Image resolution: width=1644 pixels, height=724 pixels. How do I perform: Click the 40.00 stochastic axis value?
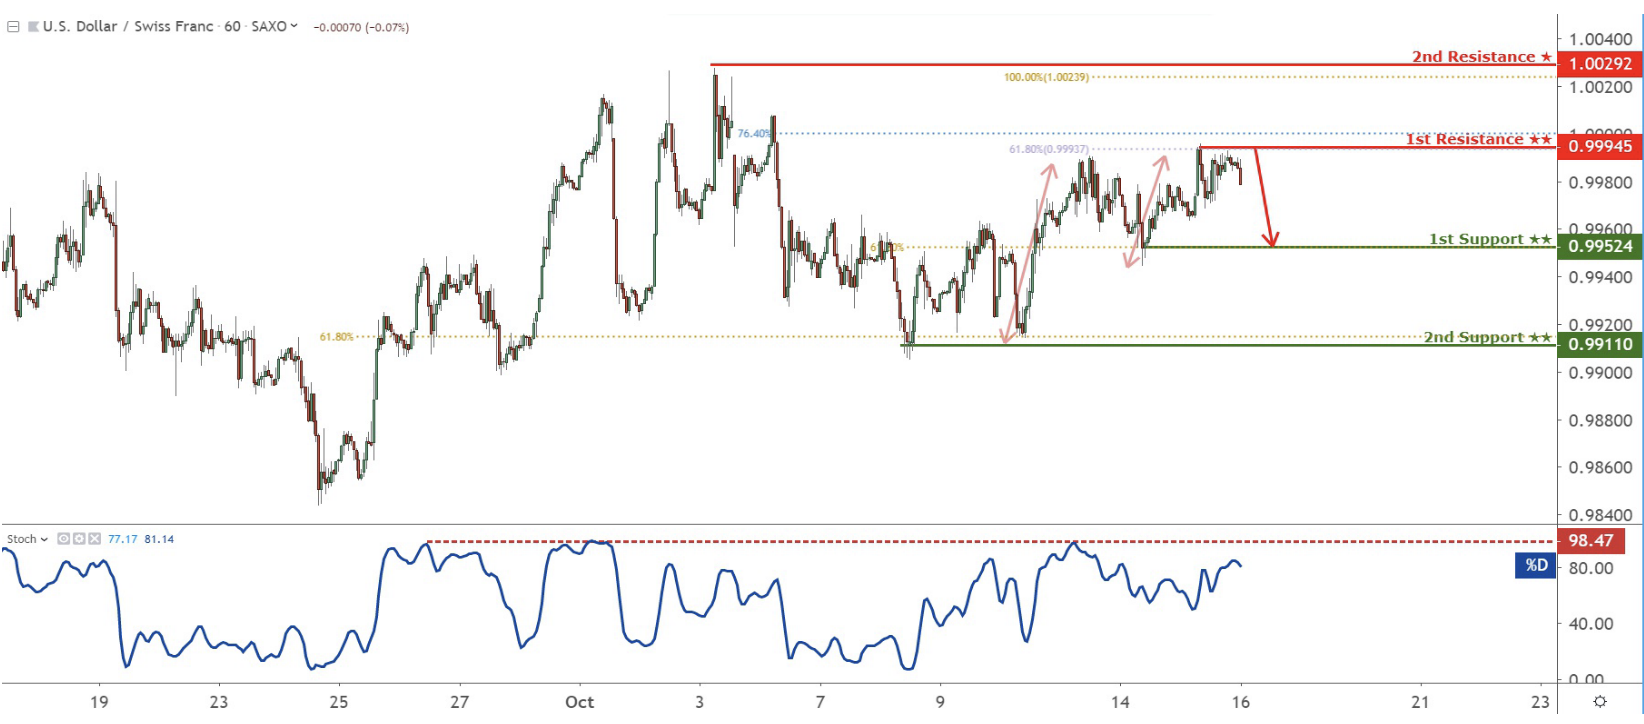(x=1591, y=624)
